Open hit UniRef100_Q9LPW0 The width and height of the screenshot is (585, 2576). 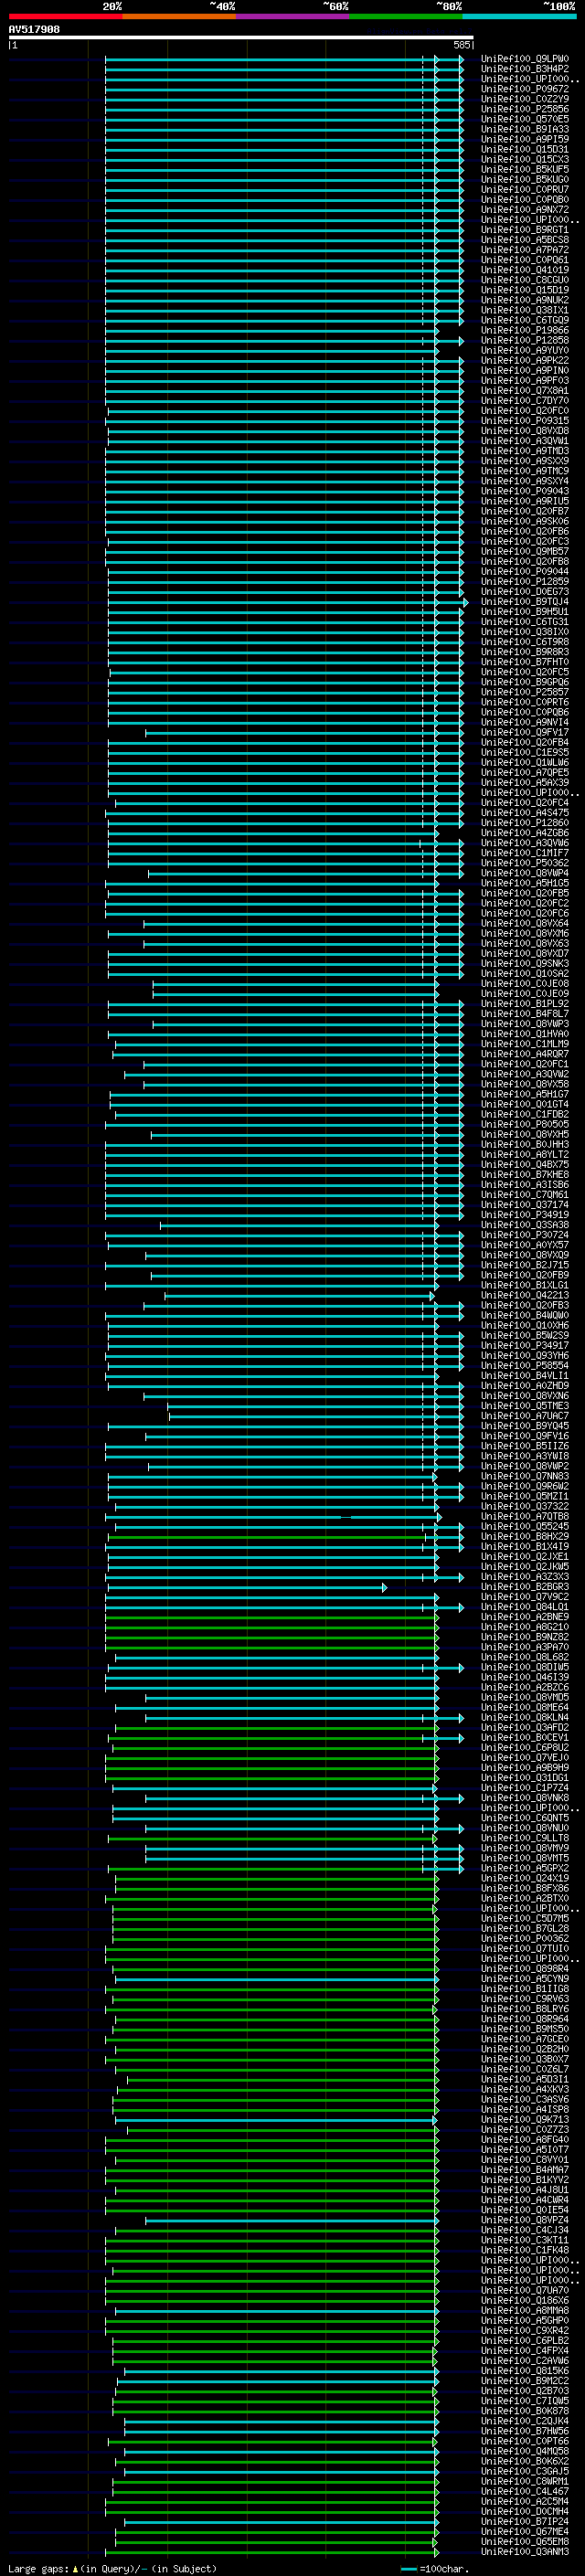coord(525,59)
